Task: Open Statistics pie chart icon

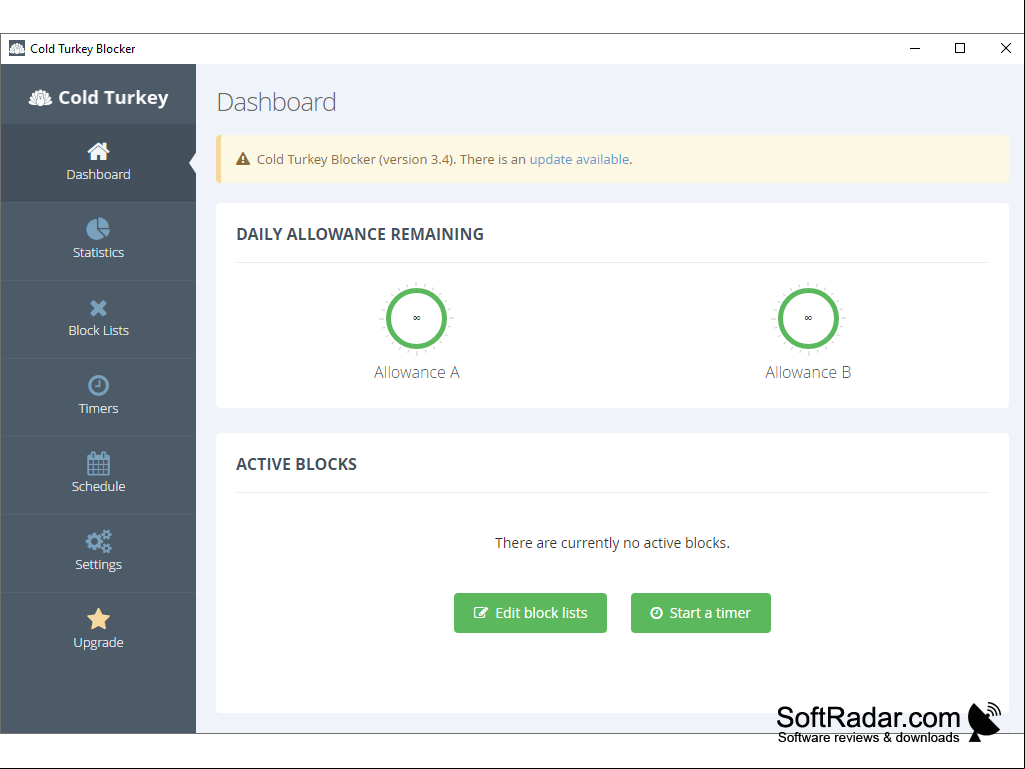Action: [x=98, y=229]
